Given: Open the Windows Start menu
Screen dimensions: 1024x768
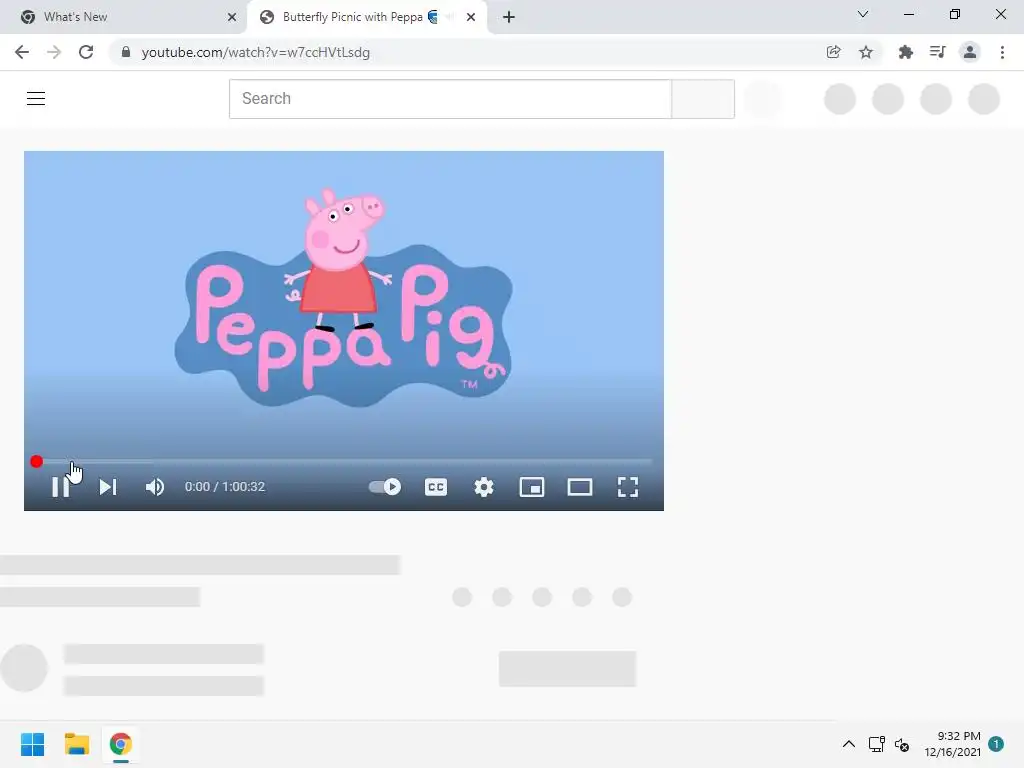Looking at the screenshot, I should coord(32,744).
